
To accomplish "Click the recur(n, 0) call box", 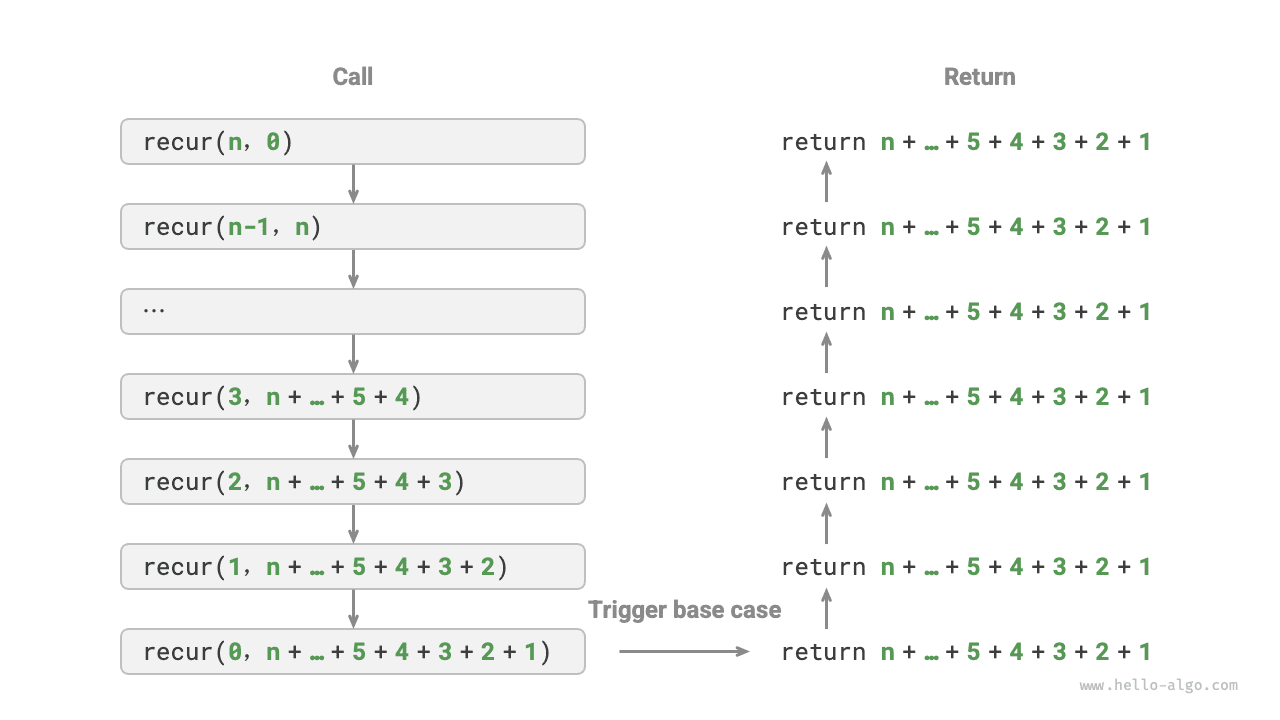I will coord(352,142).
